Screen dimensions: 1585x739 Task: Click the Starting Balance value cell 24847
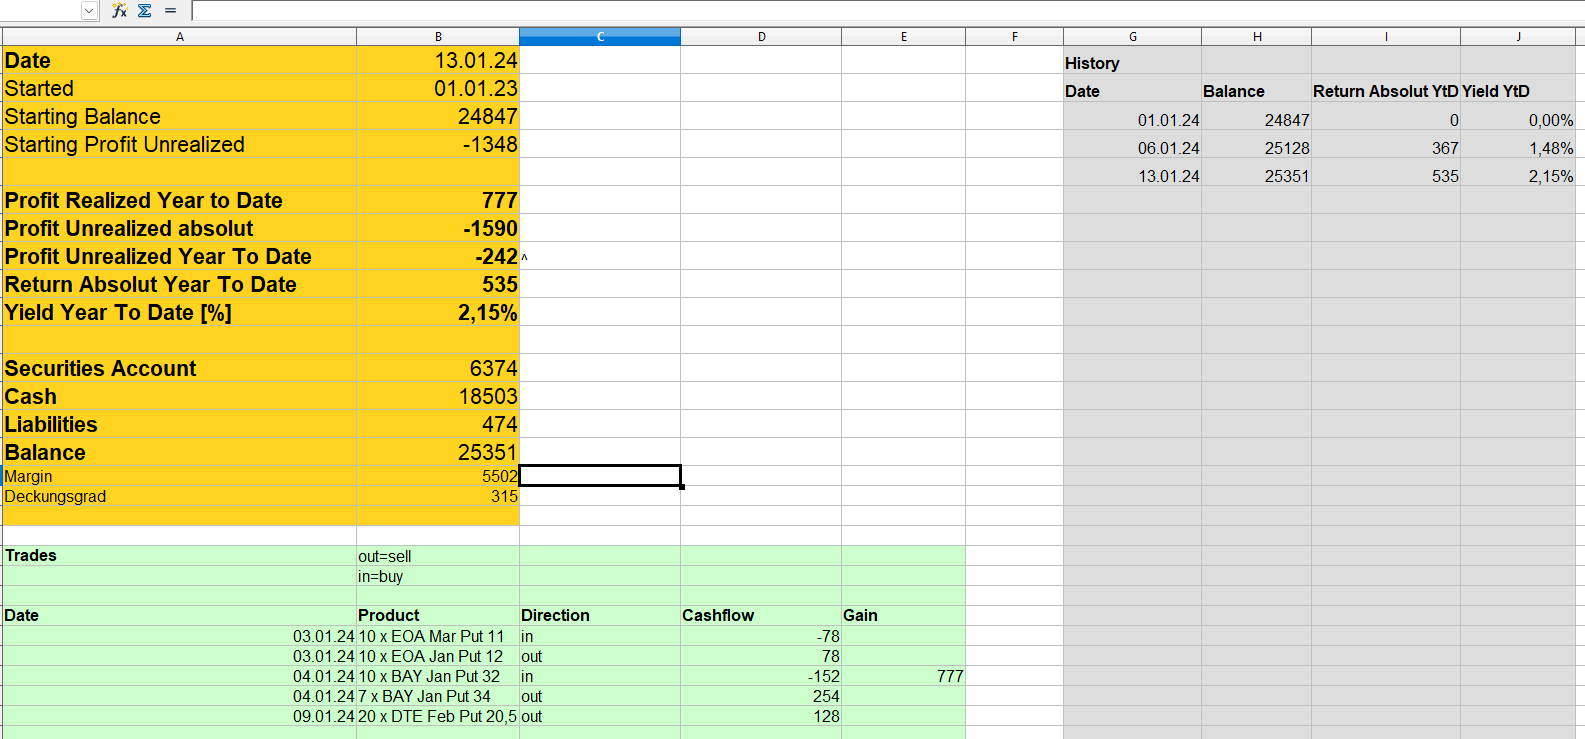coord(438,117)
